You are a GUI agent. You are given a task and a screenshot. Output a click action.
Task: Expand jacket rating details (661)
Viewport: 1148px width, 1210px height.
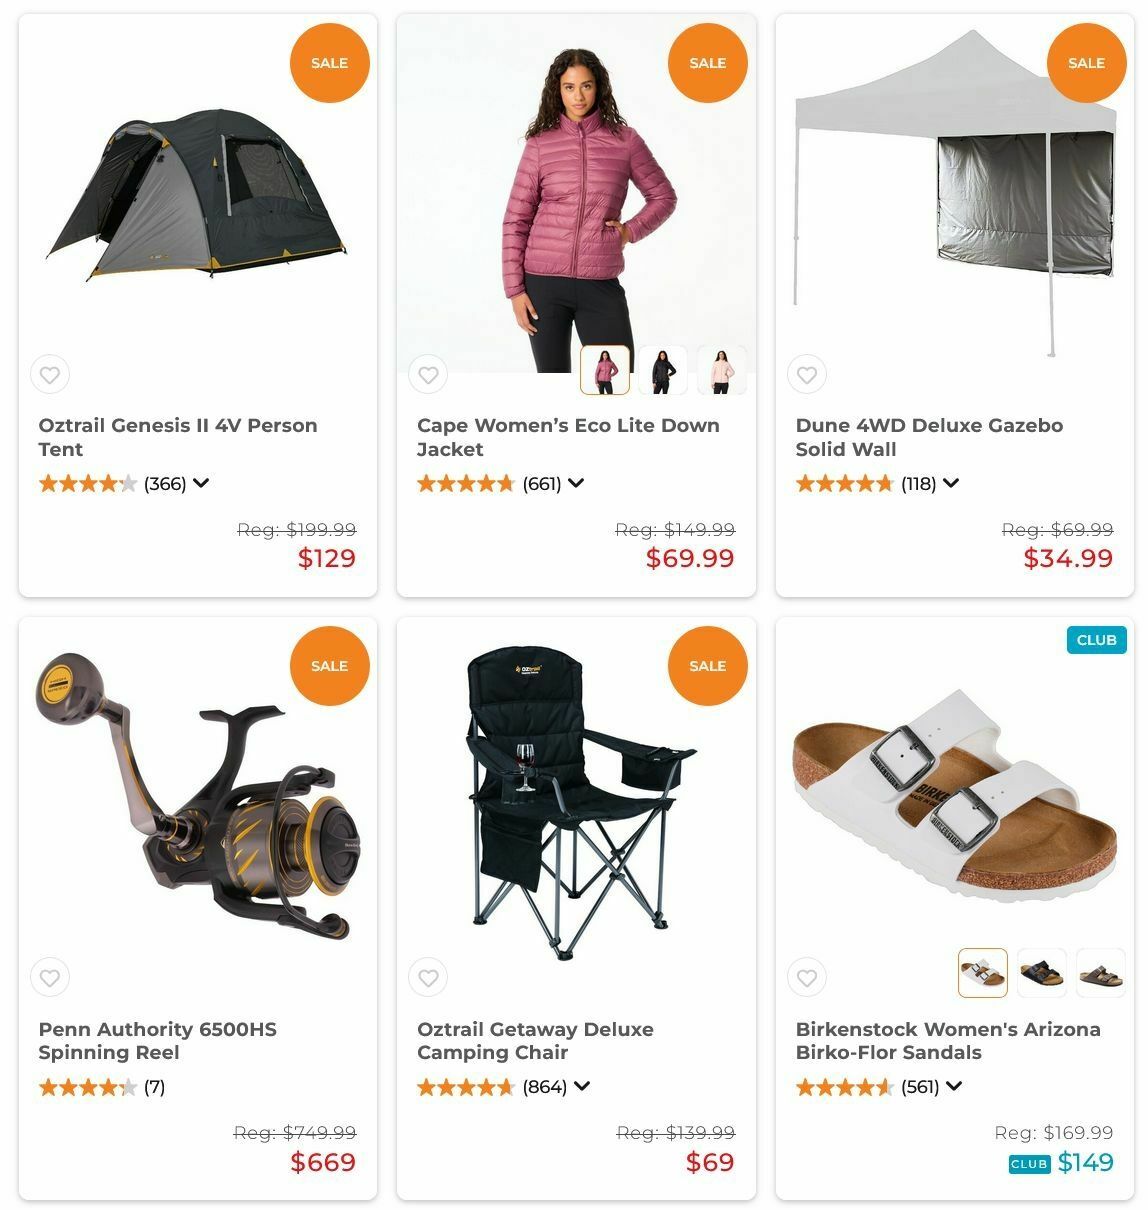(576, 483)
